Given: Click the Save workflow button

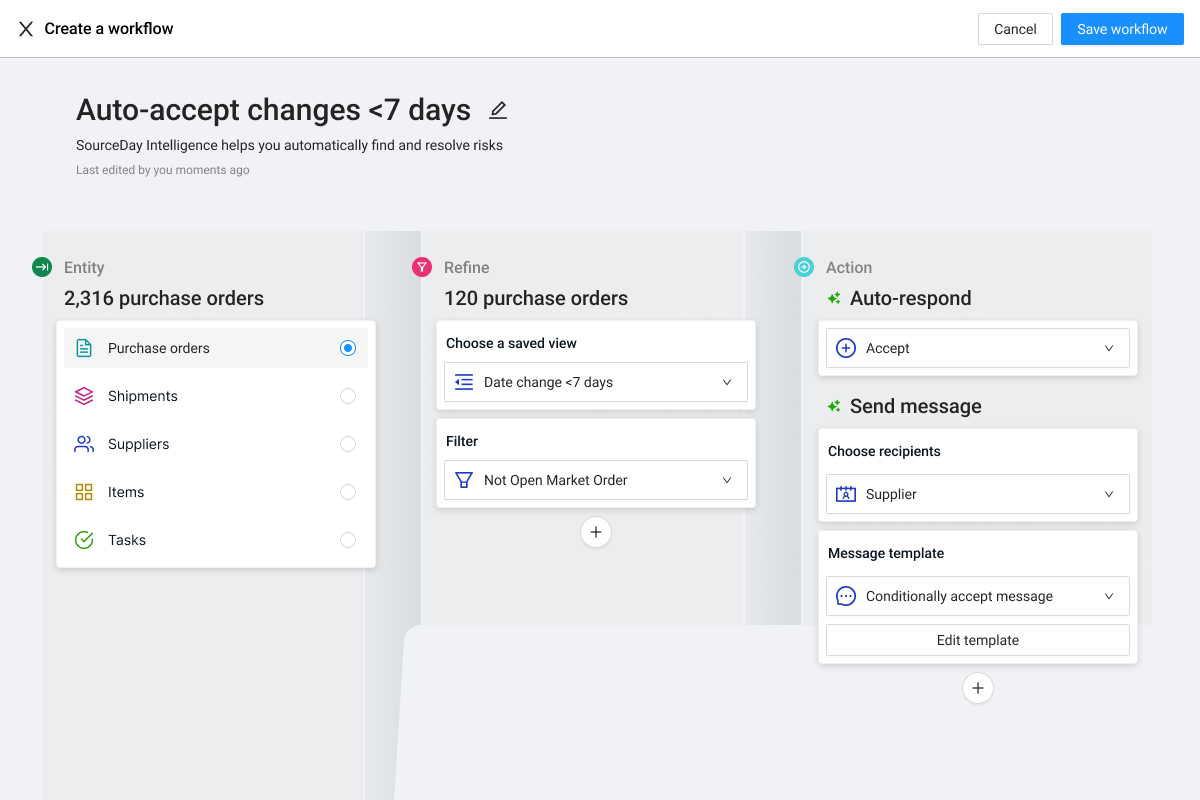Looking at the screenshot, I should (1122, 29).
